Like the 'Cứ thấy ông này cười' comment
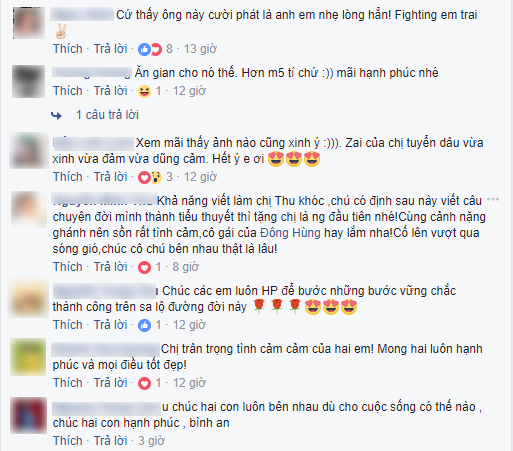Viewport: 513px width, 451px height. click(68, 49)
